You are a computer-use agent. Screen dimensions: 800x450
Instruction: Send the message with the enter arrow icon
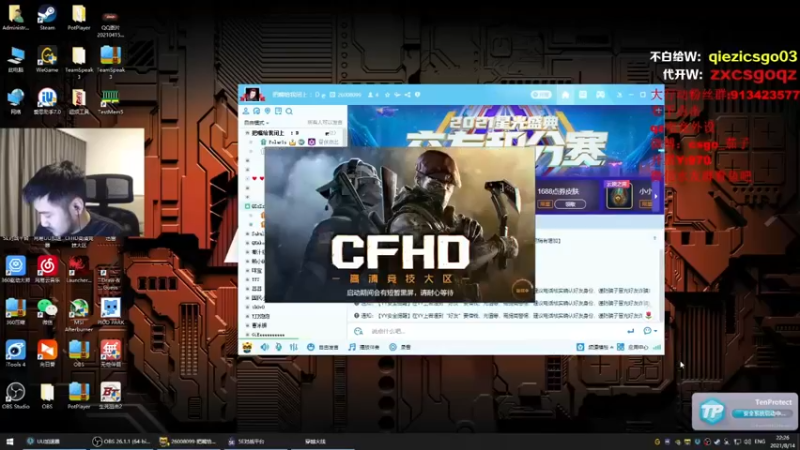631,331
